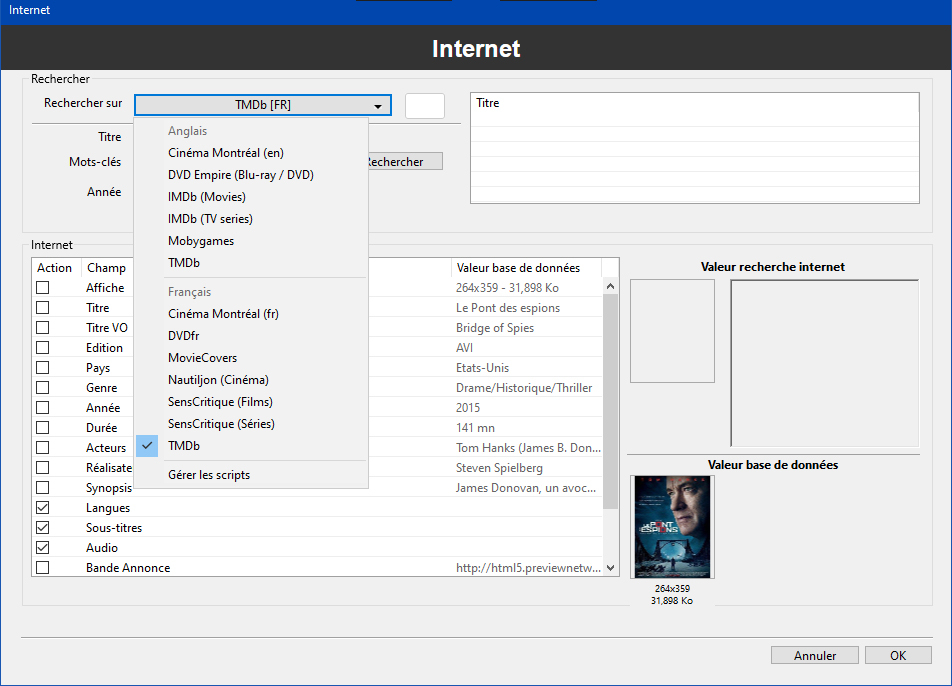Uncheck the Sous-titres checkbox
Screen dimensions: 952x686
pos(43,528)
